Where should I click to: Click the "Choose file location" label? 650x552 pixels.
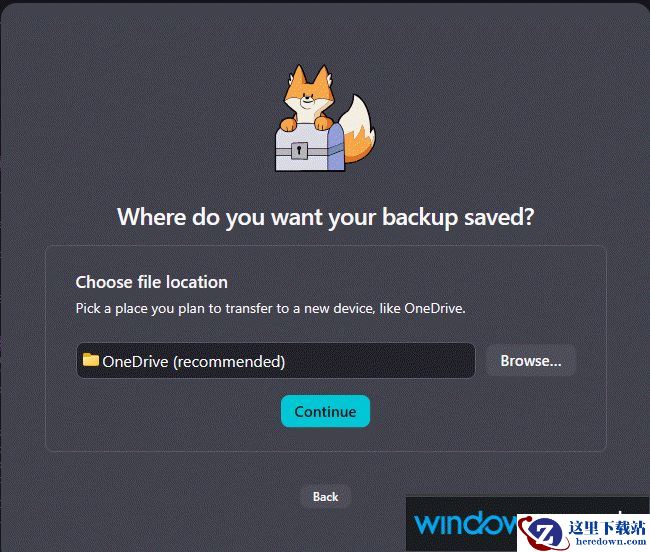pos(152,282)
